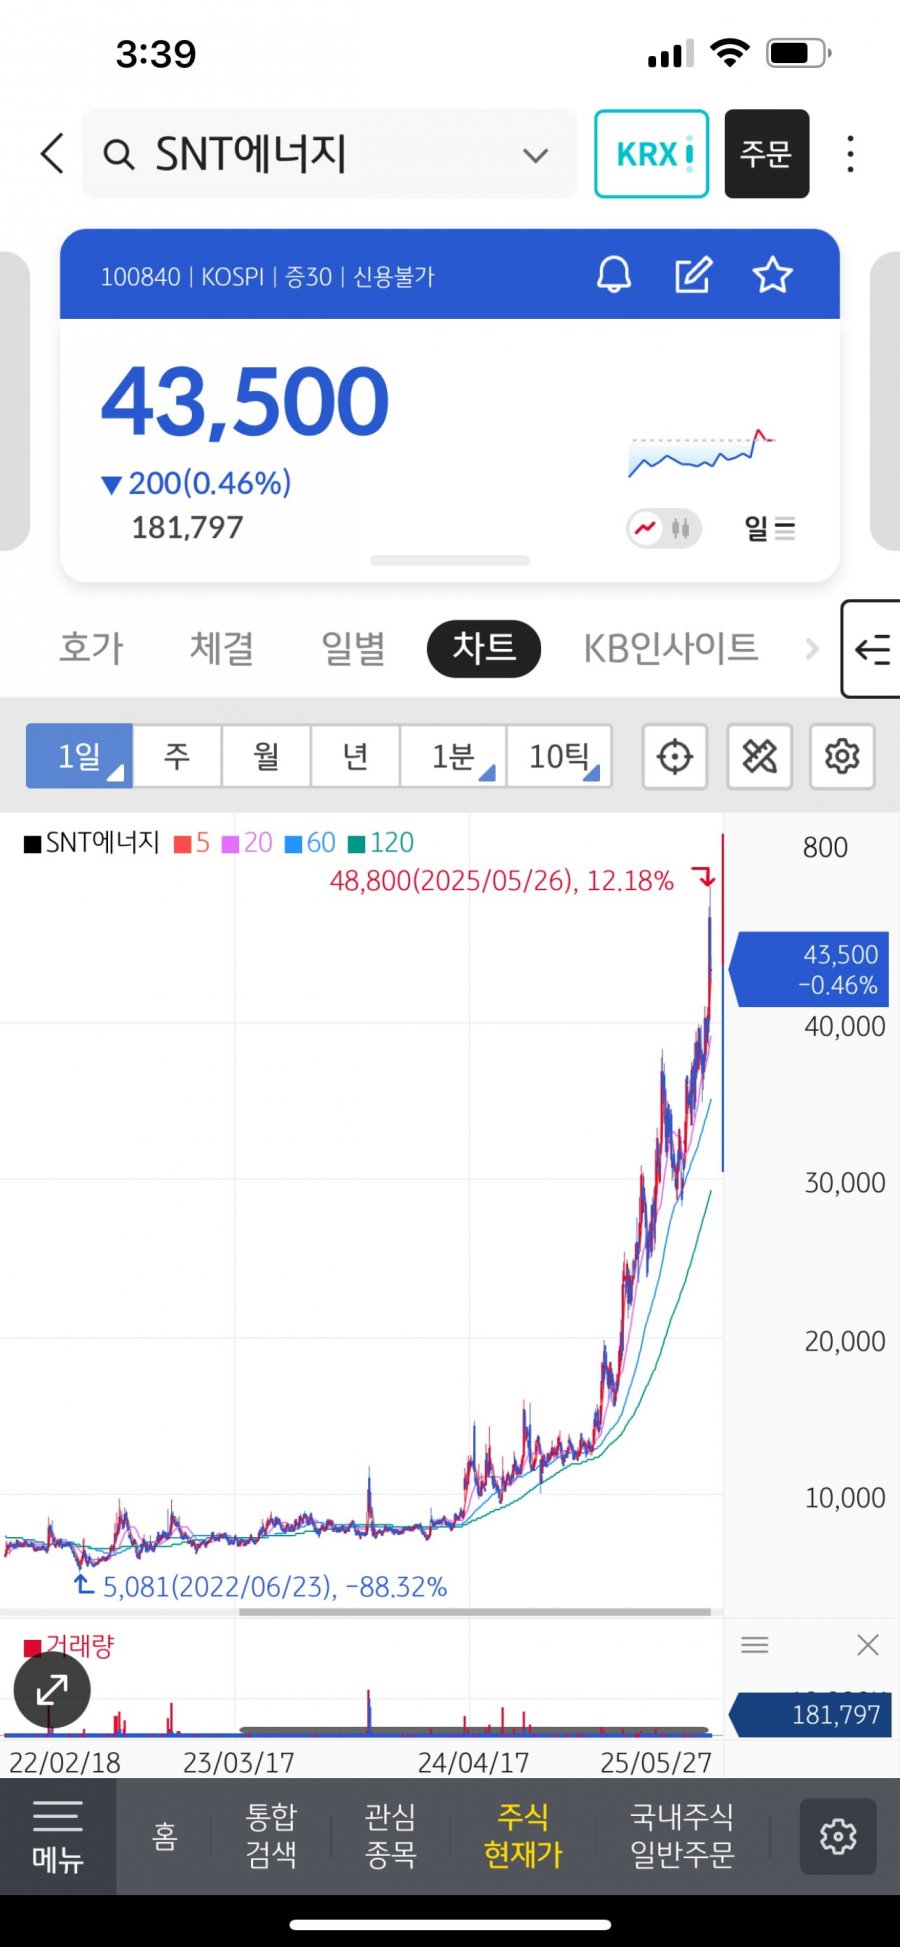Click the 120-day moving average legend
Screen dimensions: 900x1947
click(381, 843)
